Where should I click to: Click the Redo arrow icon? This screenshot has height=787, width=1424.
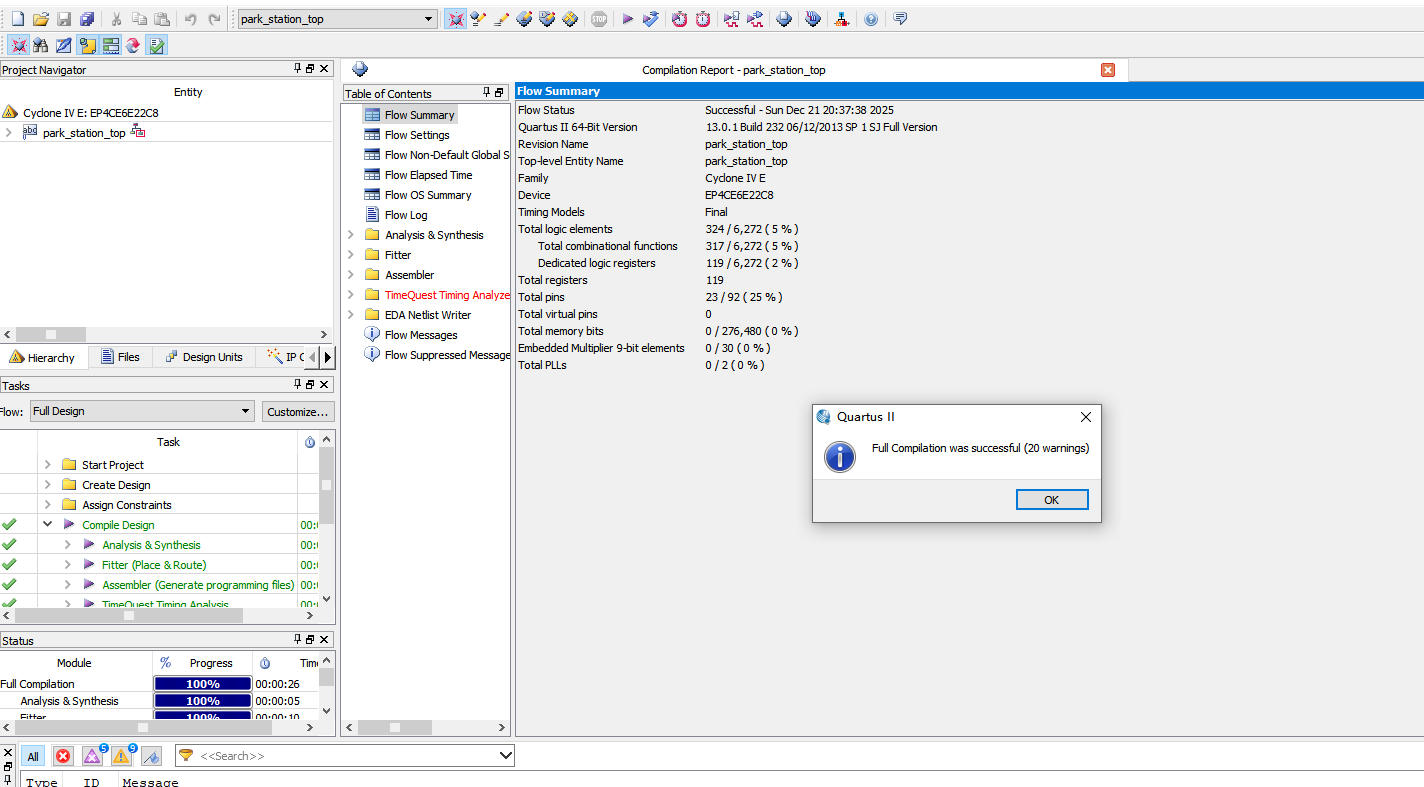coord(214,19)
